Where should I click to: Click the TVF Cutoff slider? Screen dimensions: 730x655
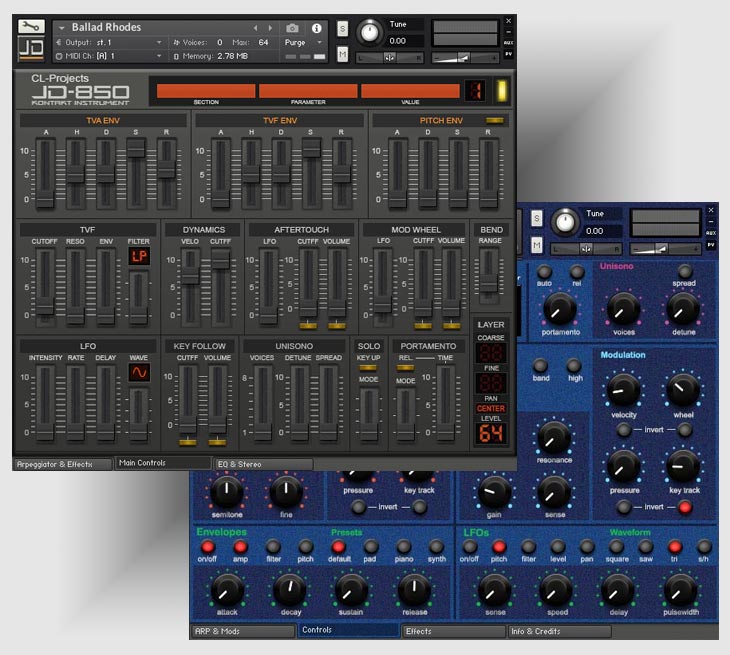point(45,288)
